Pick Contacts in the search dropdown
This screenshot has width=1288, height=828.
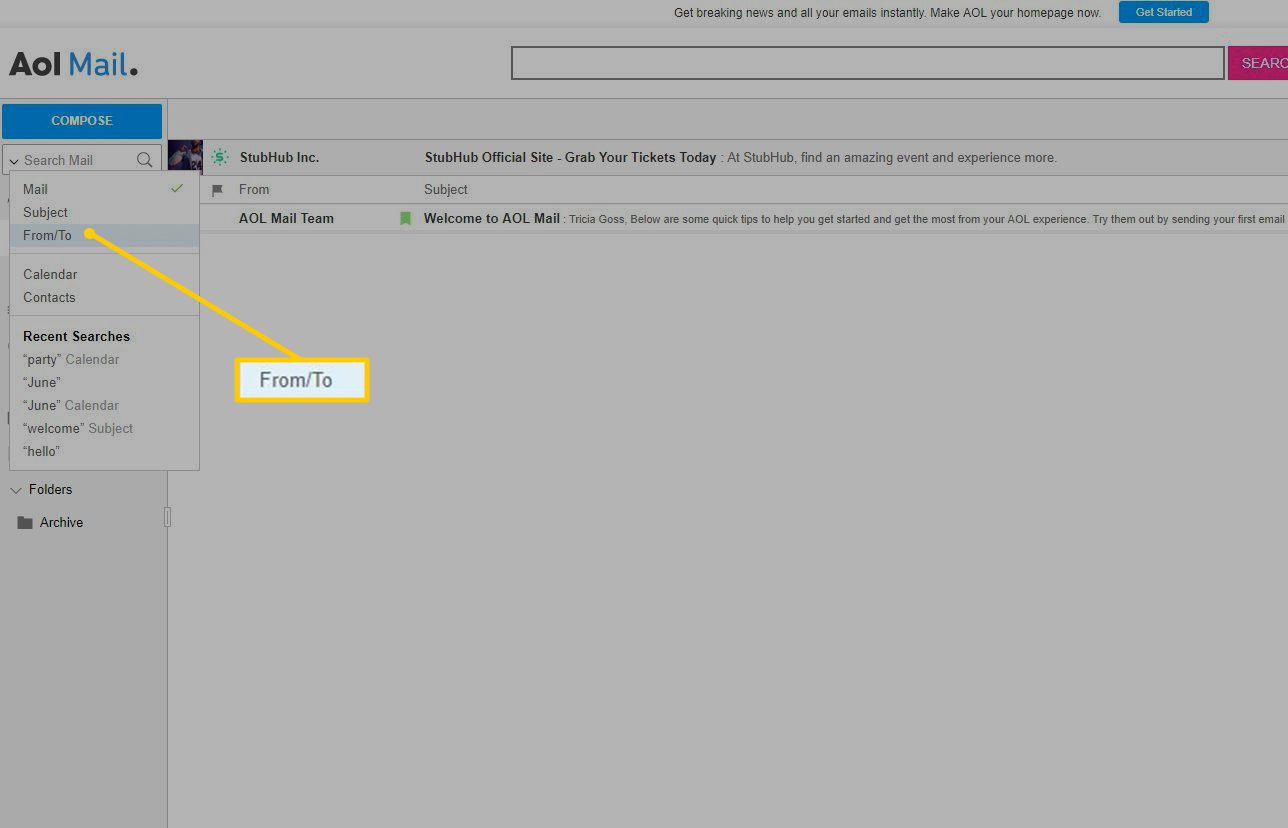(104, 297)
